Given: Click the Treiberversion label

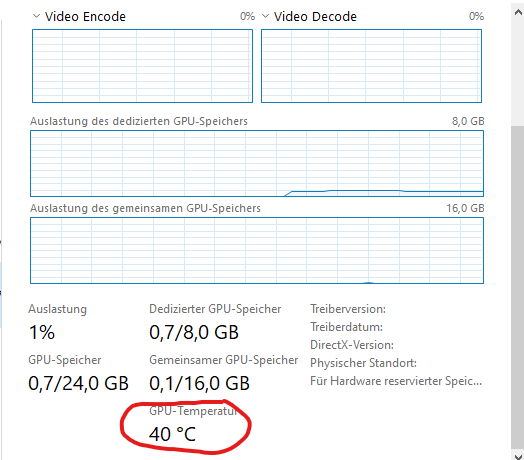Looking at the screenshot, I should 348,309.
